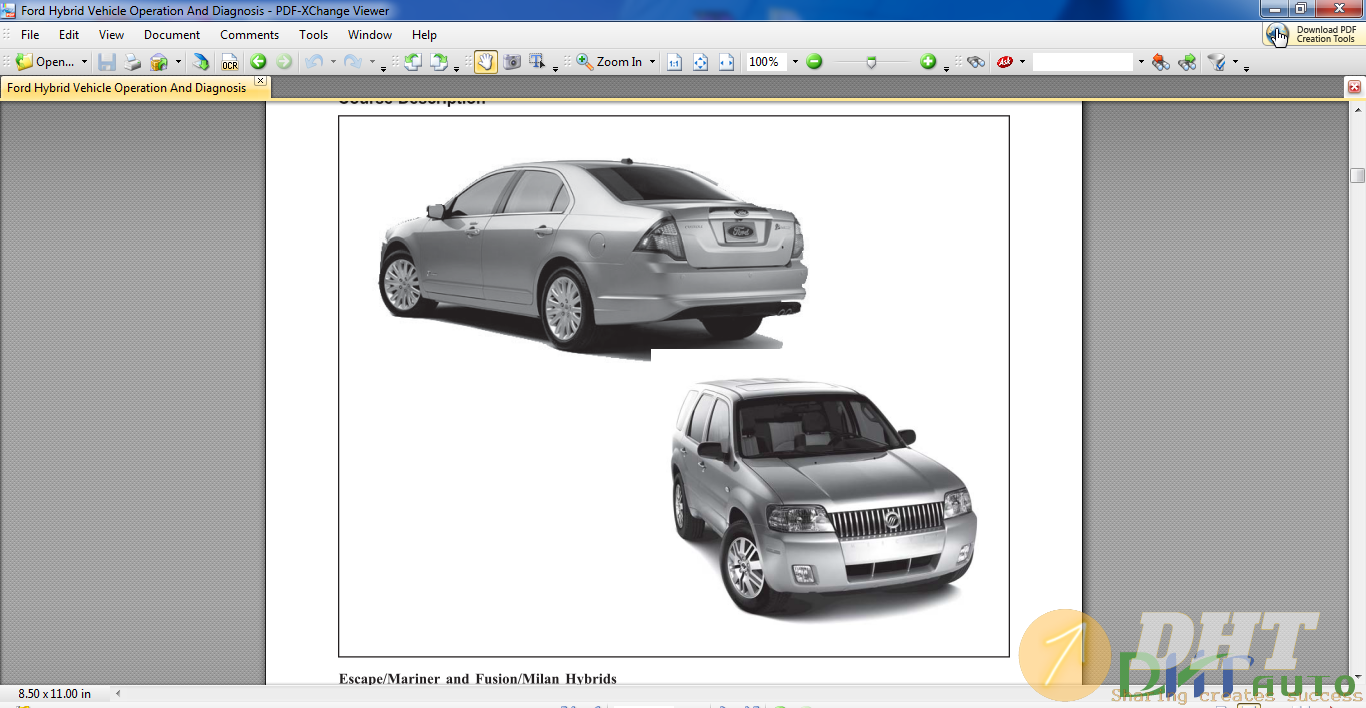Image resolution: width=1366 pixels, height=708 pixels.
Task: Close the Ford Hybrid Vehicle document tab
Action: click(260, 81)
